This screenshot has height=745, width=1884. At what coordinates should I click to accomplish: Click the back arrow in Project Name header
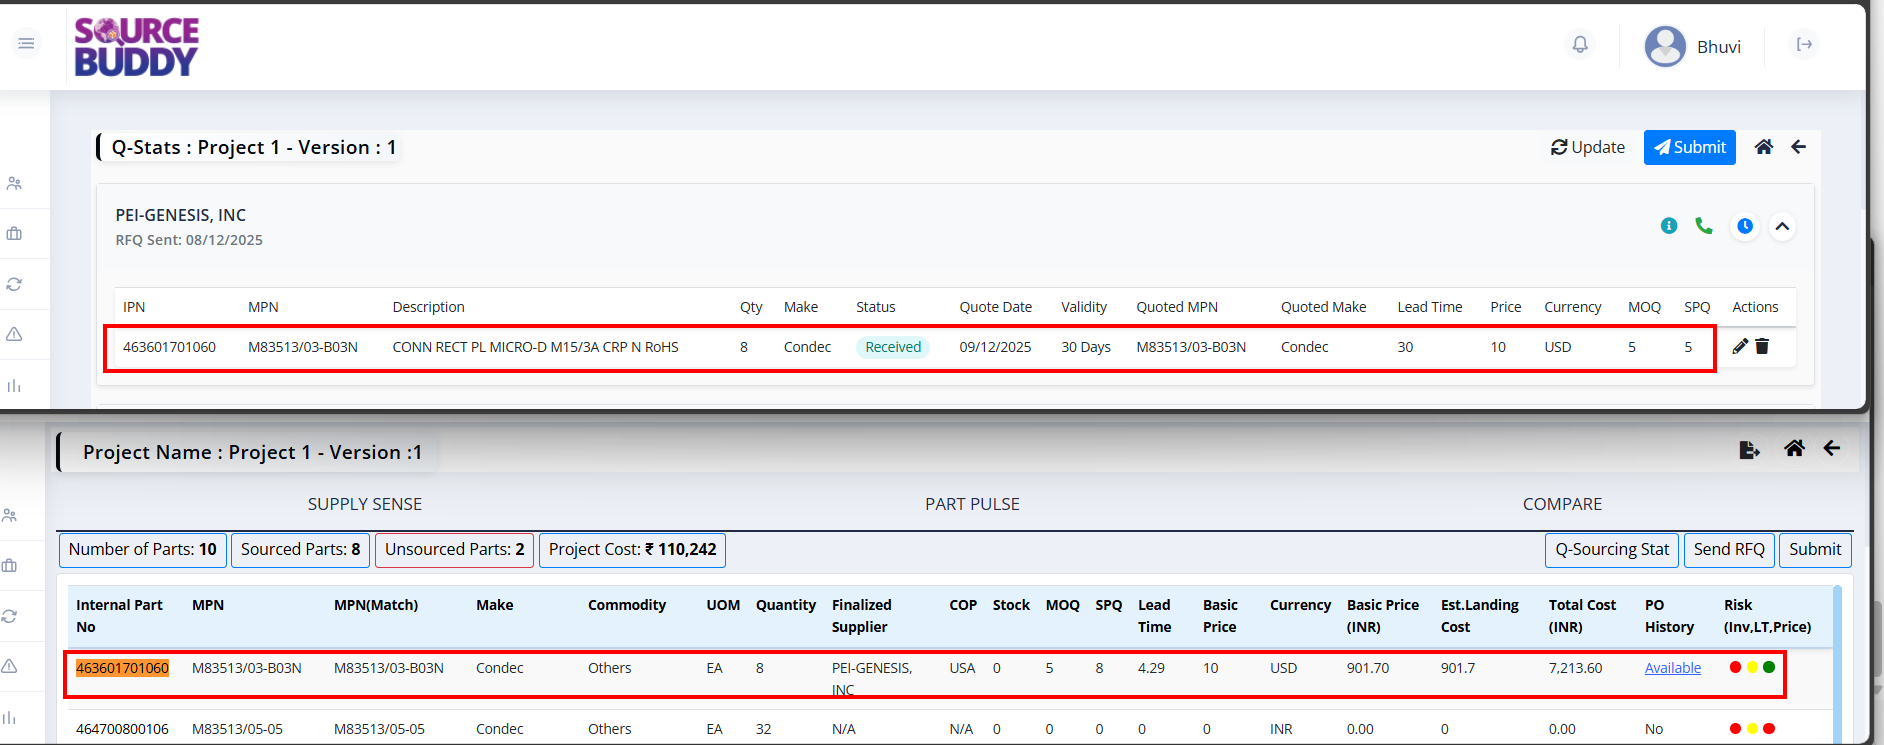(x=1832, y=449)
